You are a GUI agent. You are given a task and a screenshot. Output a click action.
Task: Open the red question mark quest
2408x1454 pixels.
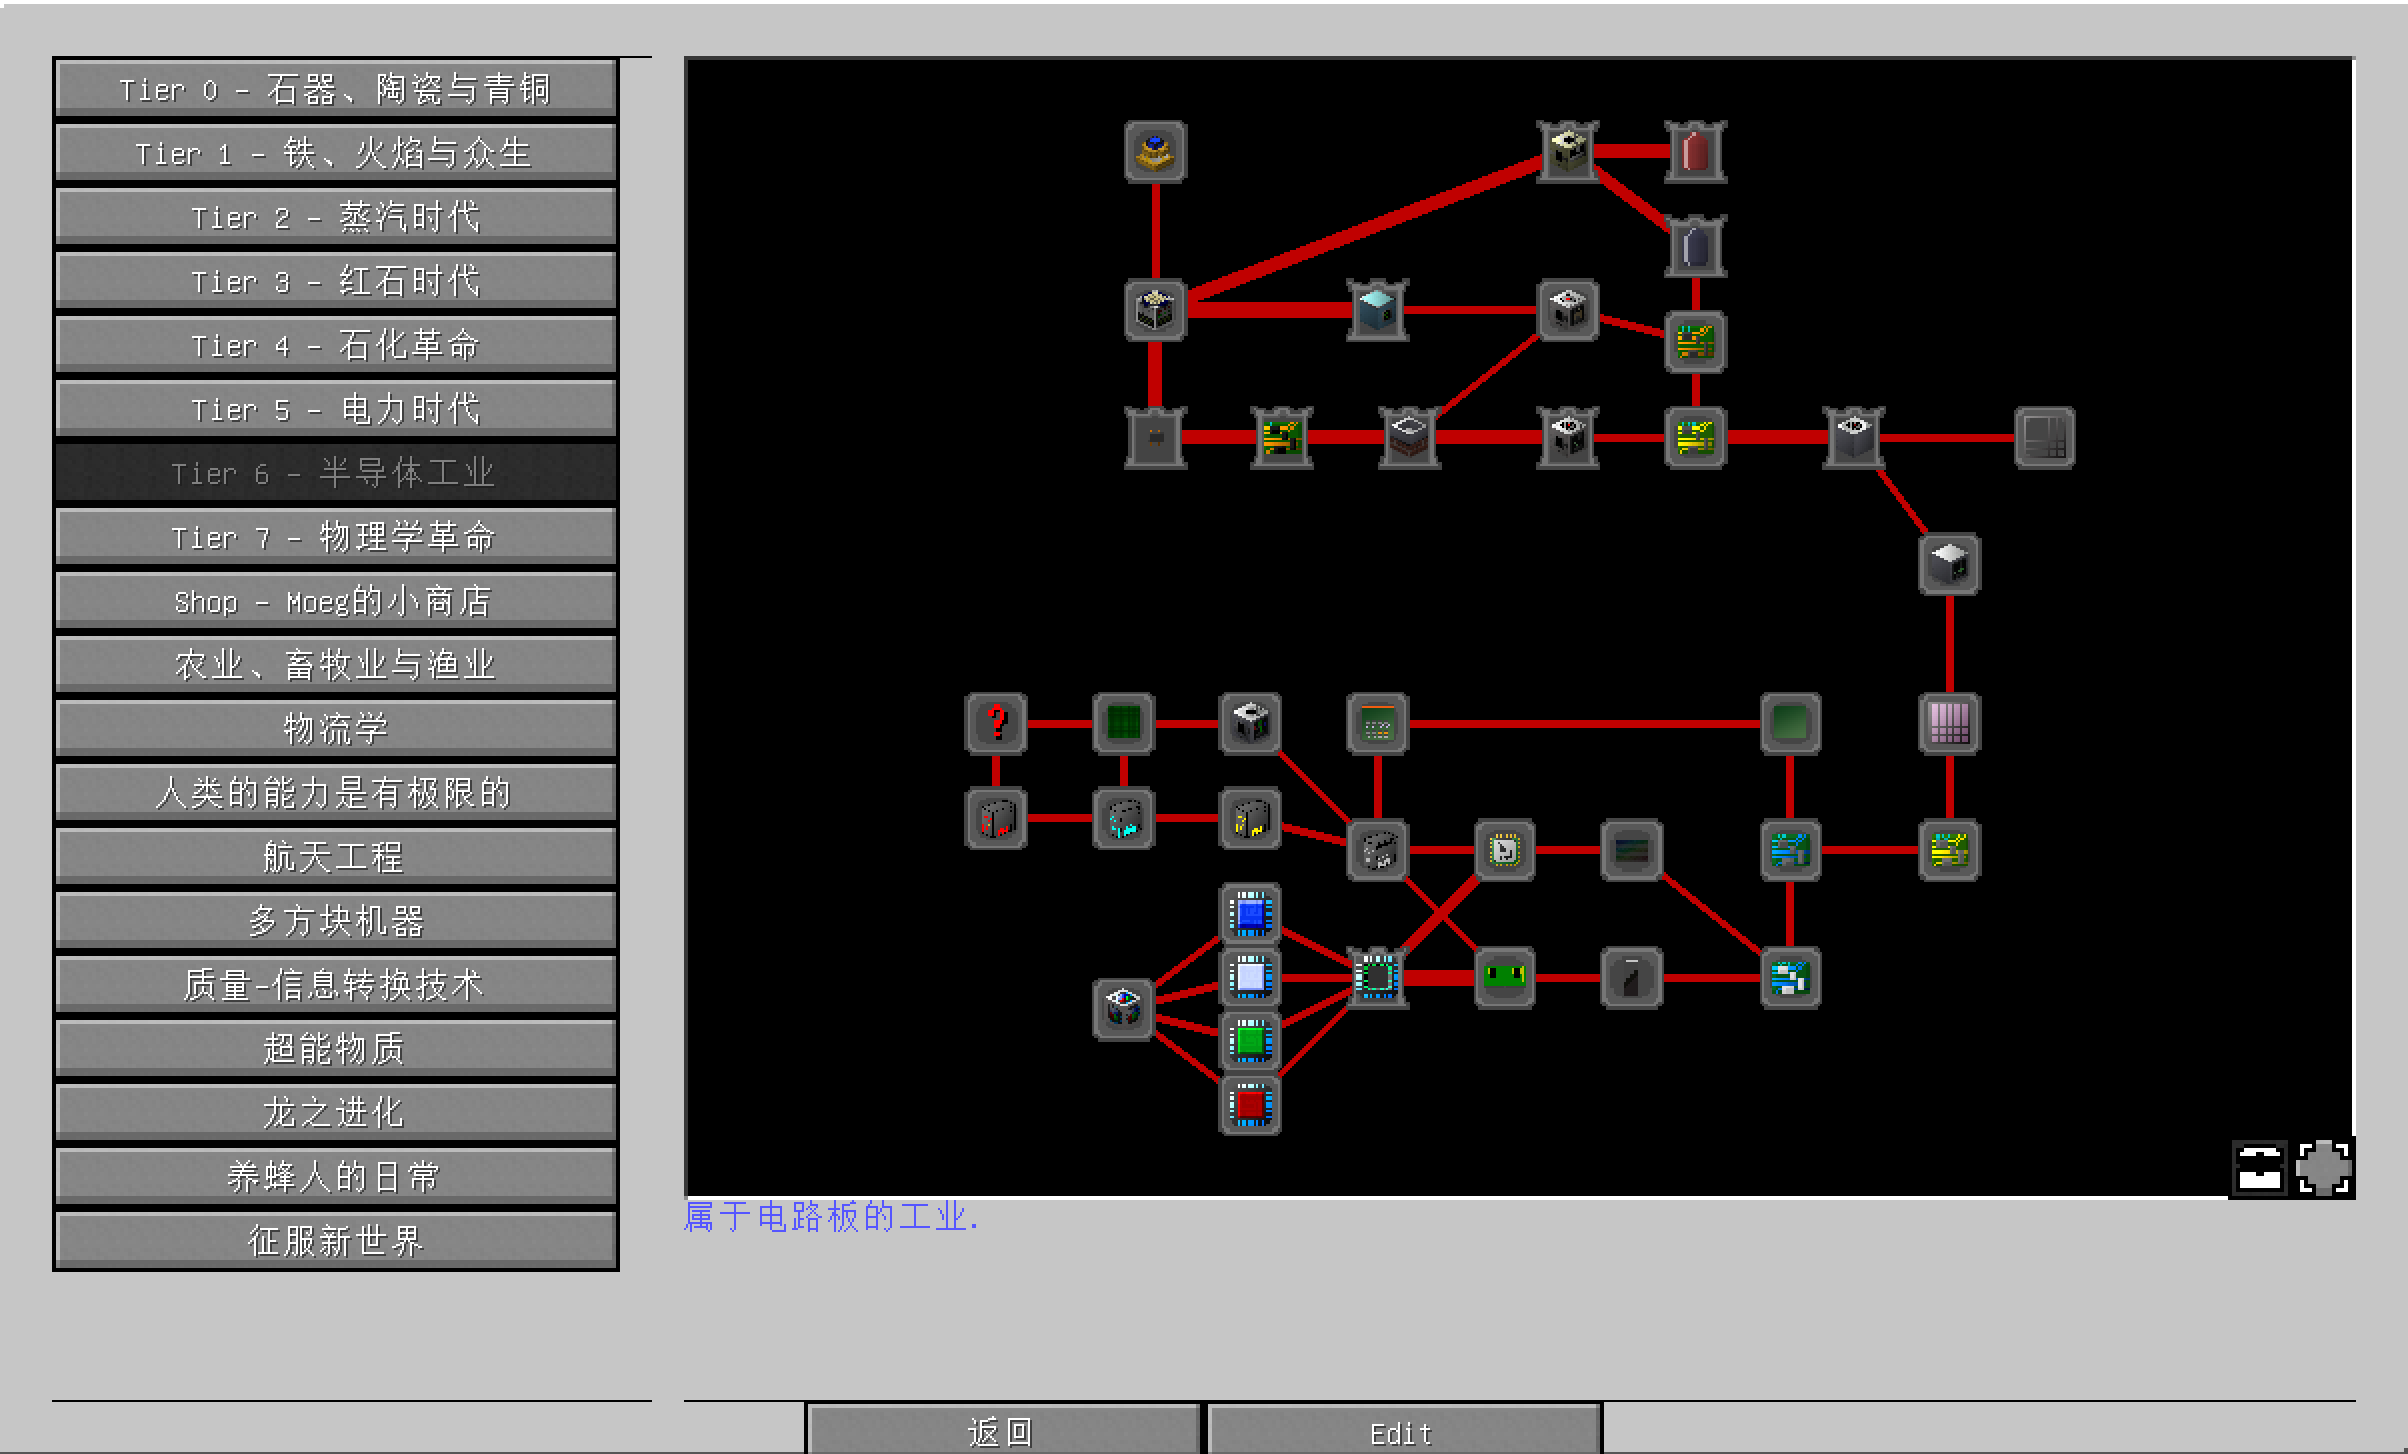(x=996, y=723)
